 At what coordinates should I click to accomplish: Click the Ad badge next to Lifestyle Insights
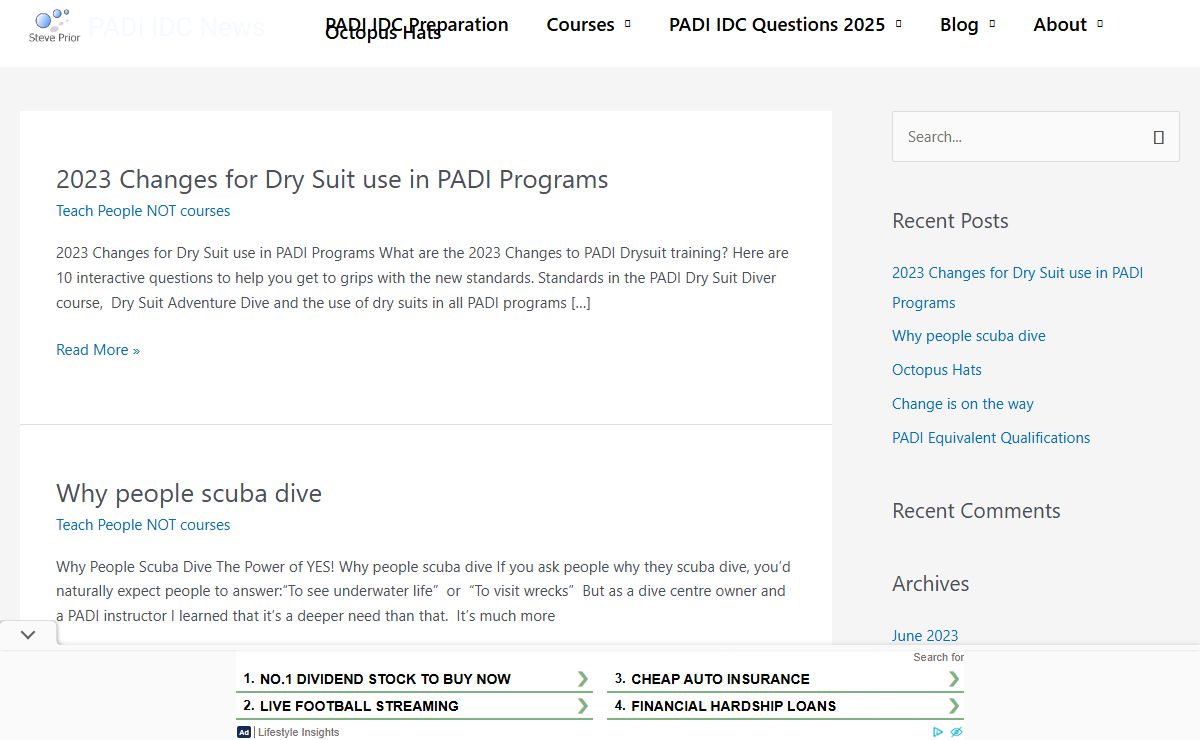[244, 732]
